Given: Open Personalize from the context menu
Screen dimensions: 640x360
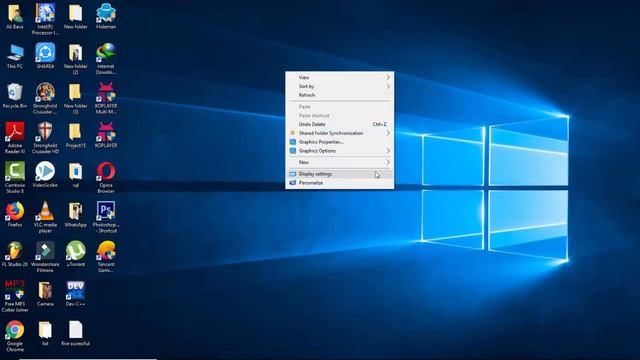Looking at the screenshot, I should (x=340, y=183).
